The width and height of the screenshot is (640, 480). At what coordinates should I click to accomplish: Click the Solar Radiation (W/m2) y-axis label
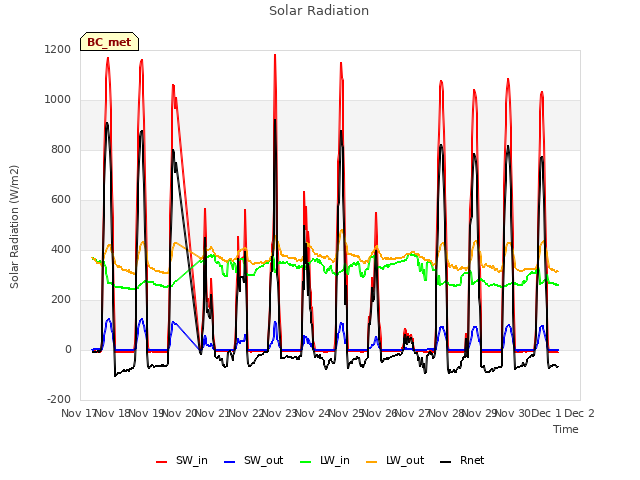coord(14,227)
